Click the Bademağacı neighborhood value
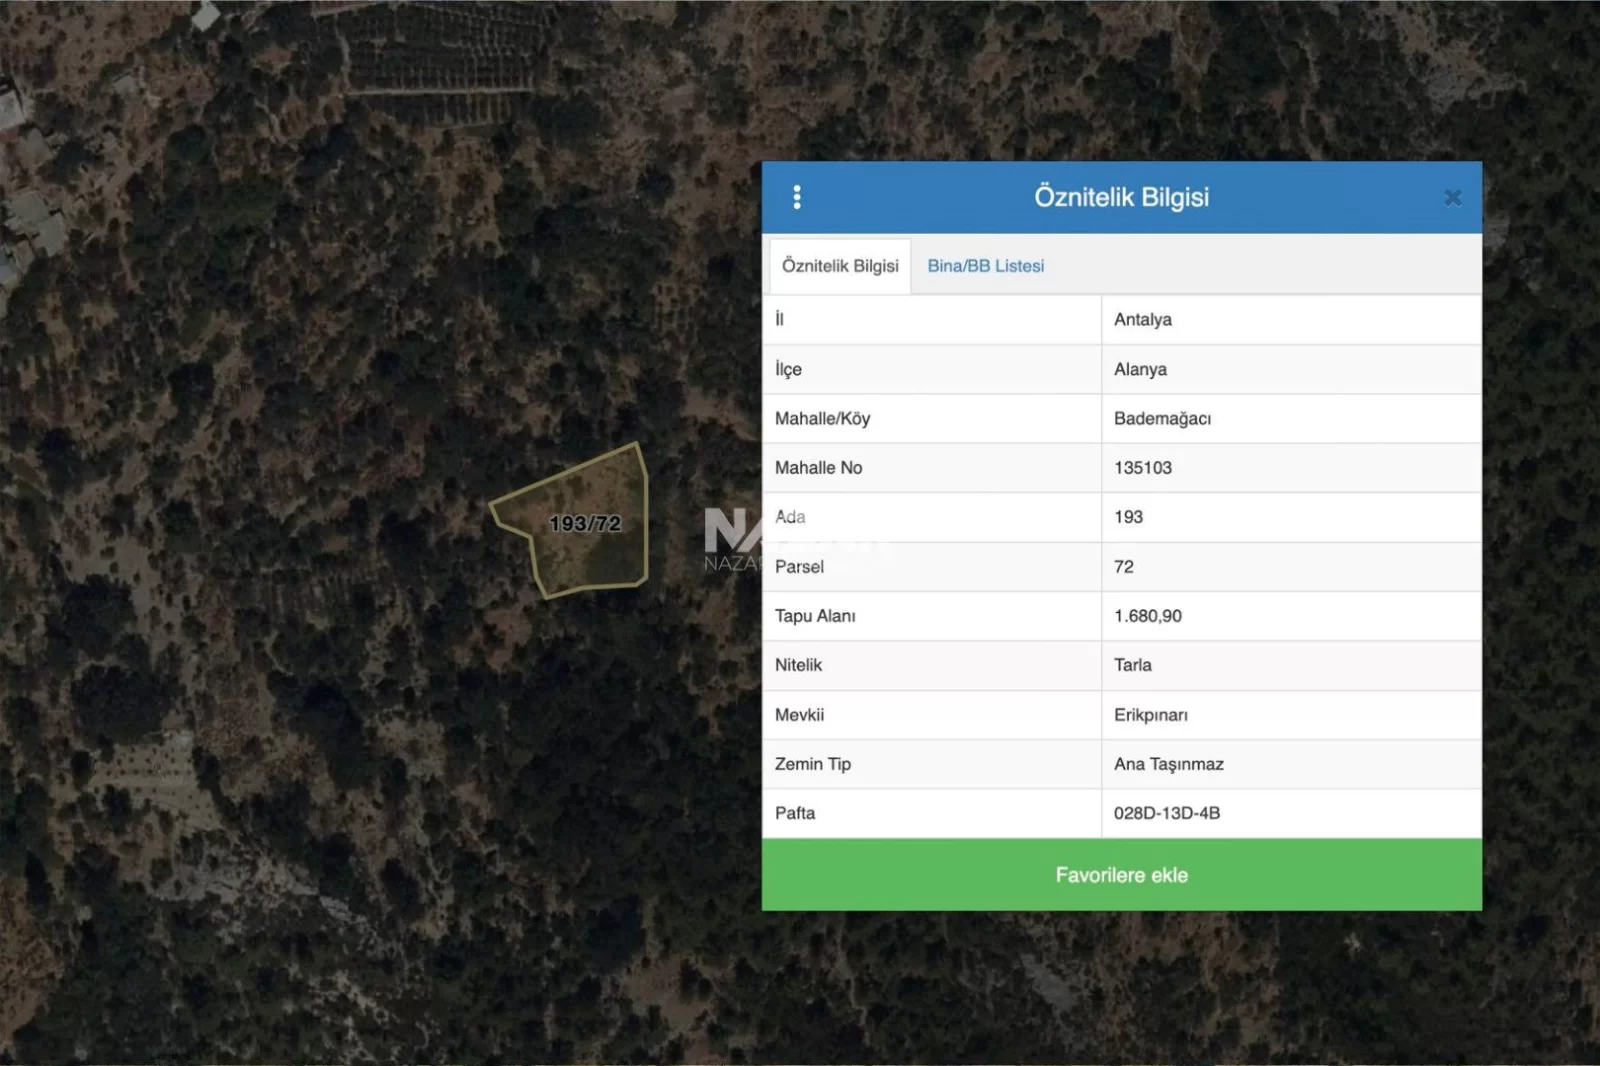 tap(1162, 418)
